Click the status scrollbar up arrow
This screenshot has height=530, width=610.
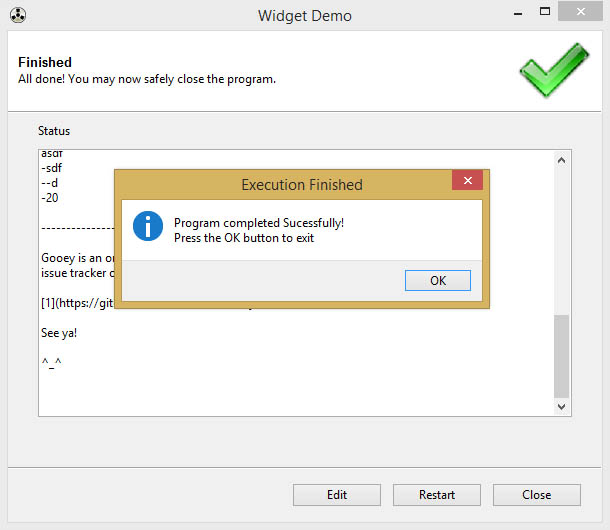point(562,160)
